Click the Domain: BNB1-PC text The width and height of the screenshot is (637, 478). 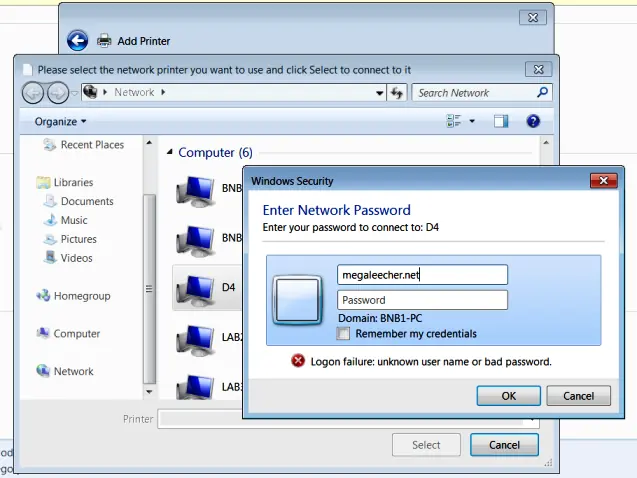(380, 318)
